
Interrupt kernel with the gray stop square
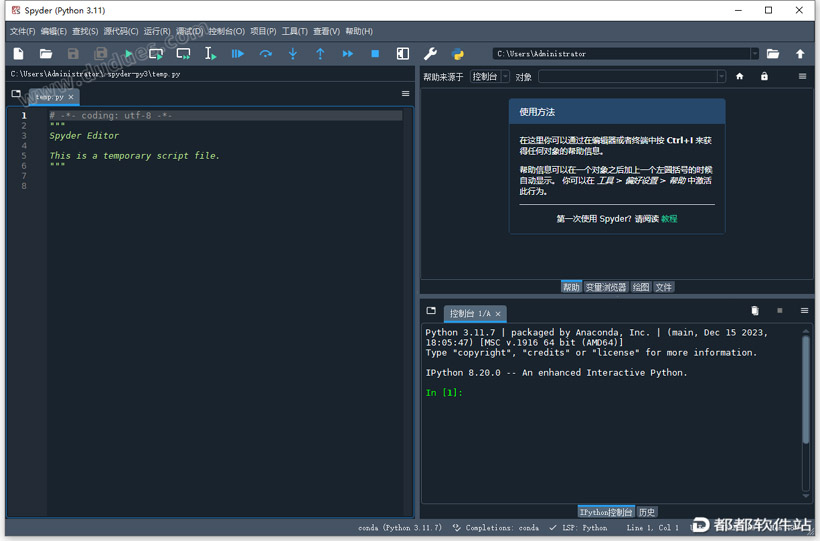(780, 311)
